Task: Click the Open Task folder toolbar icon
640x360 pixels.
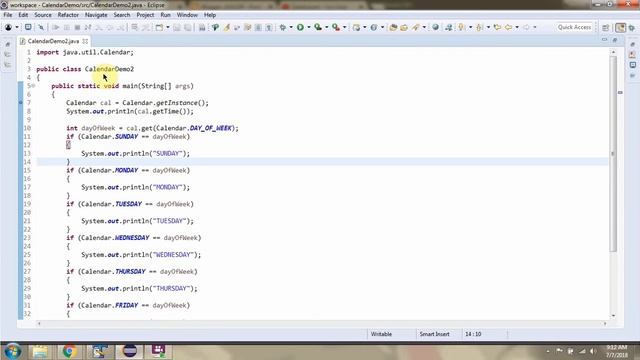Action: (404, 27)
